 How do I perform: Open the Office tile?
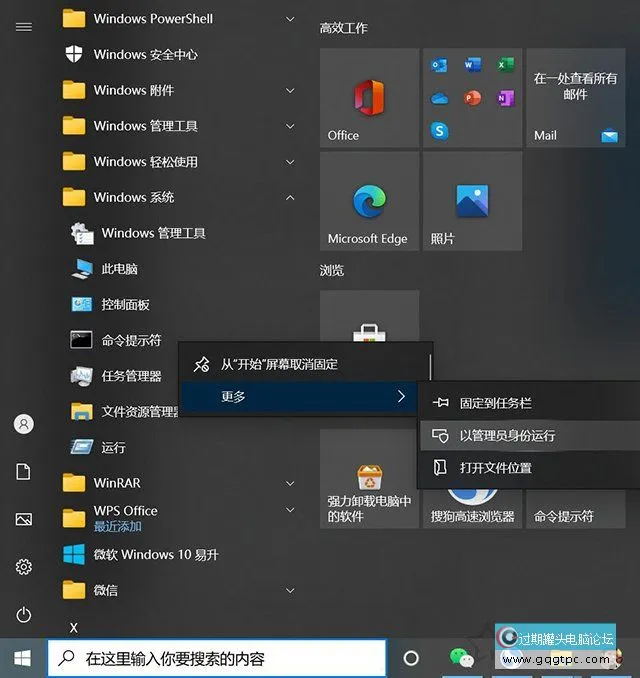pyautogui.click(x=369, y=98)
